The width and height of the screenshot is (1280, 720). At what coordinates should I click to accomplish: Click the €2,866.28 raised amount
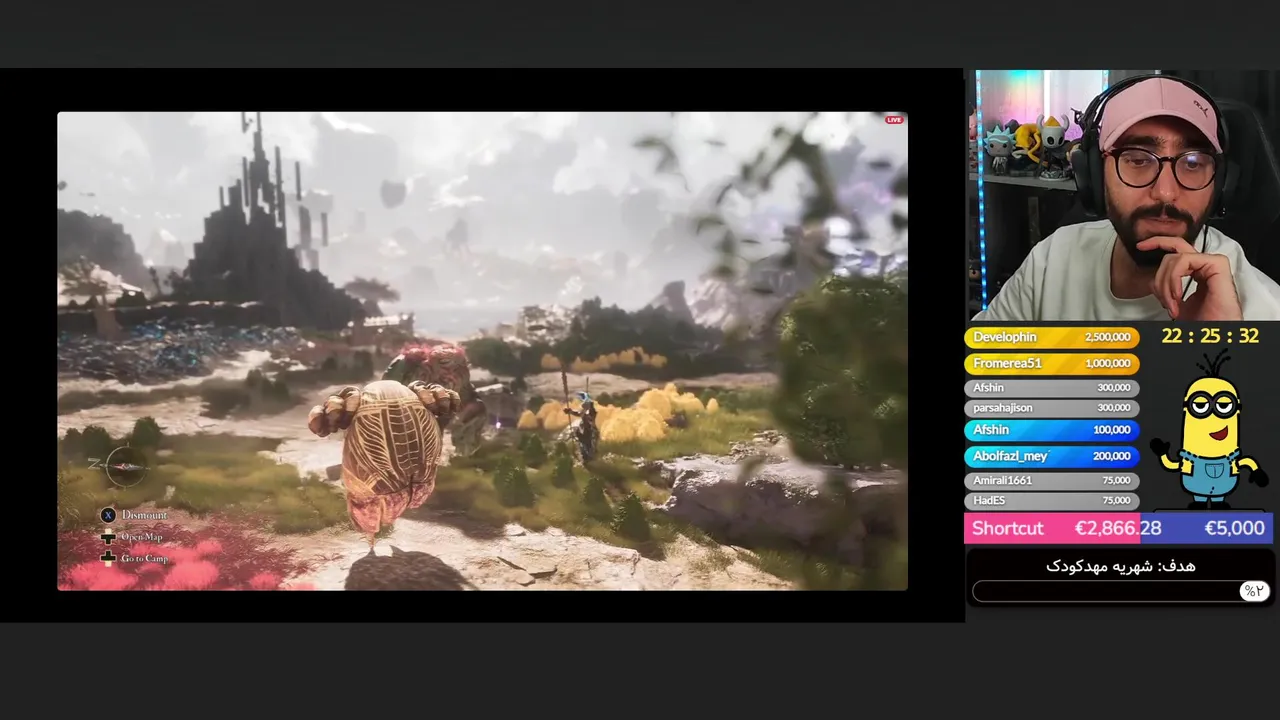(x=1118, y=528)
